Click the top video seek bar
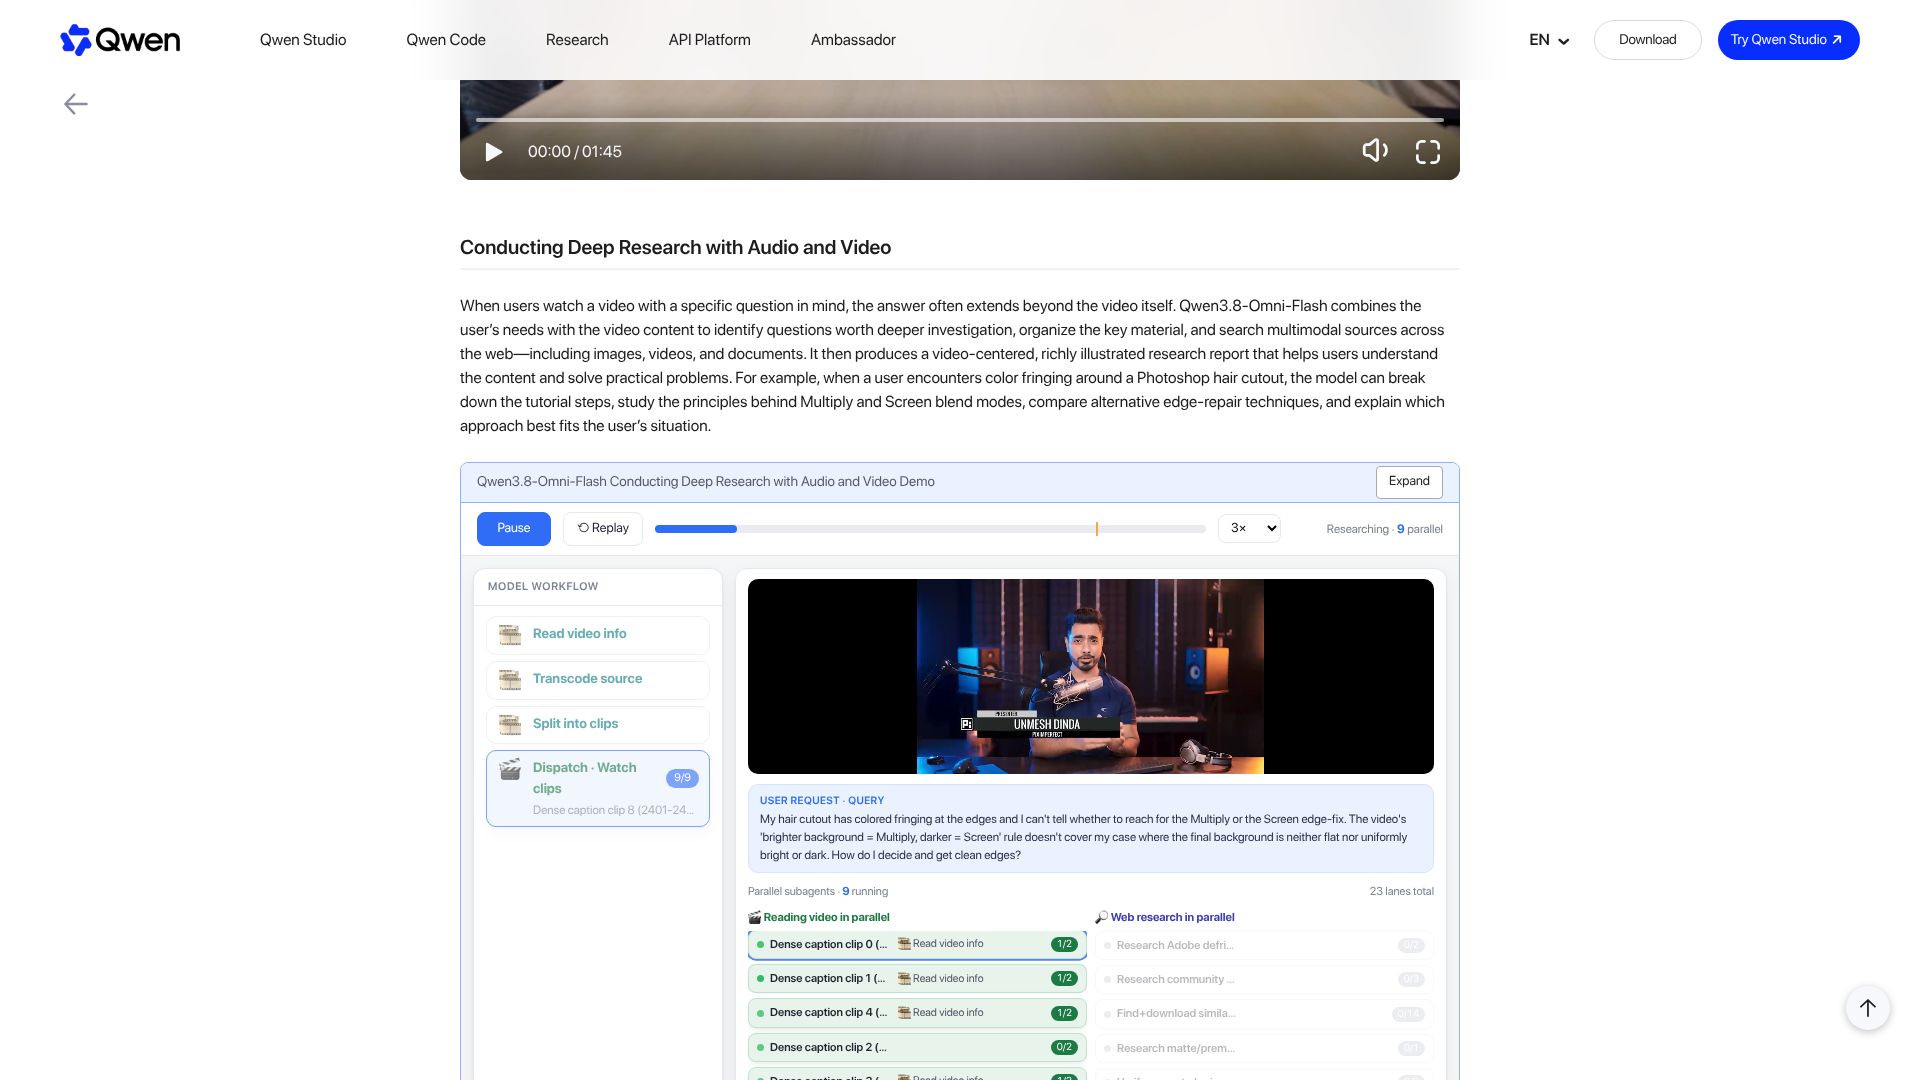 (959, 120)
